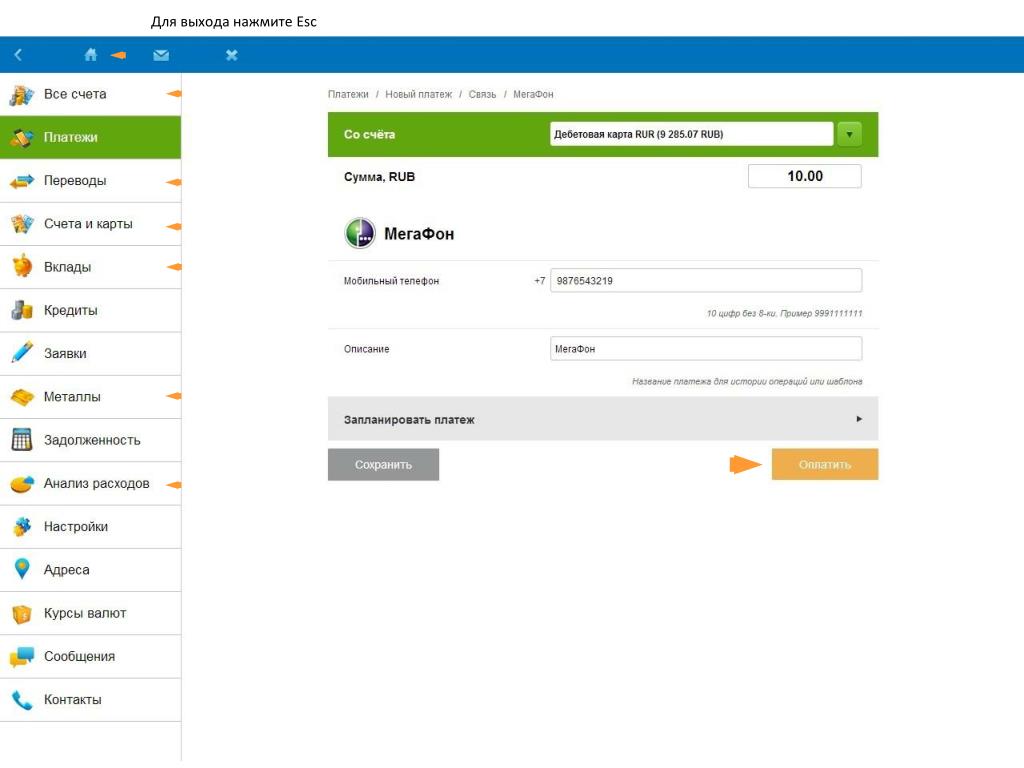
Task: Go to Счета и карты
Action: 91,224
